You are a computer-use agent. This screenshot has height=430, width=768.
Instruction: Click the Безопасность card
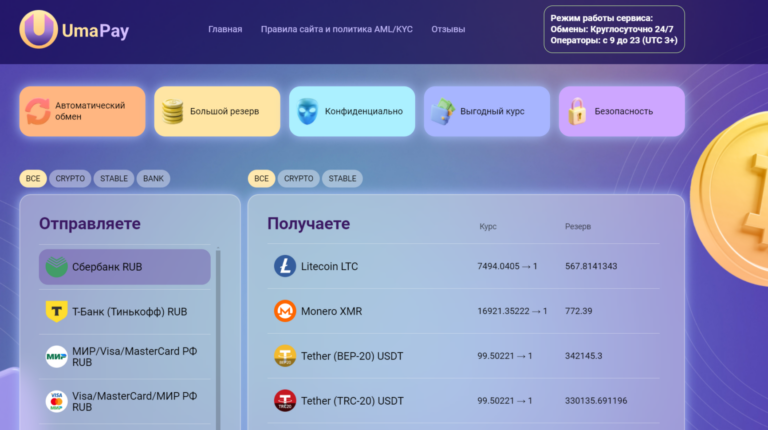(x=622, y=111)
